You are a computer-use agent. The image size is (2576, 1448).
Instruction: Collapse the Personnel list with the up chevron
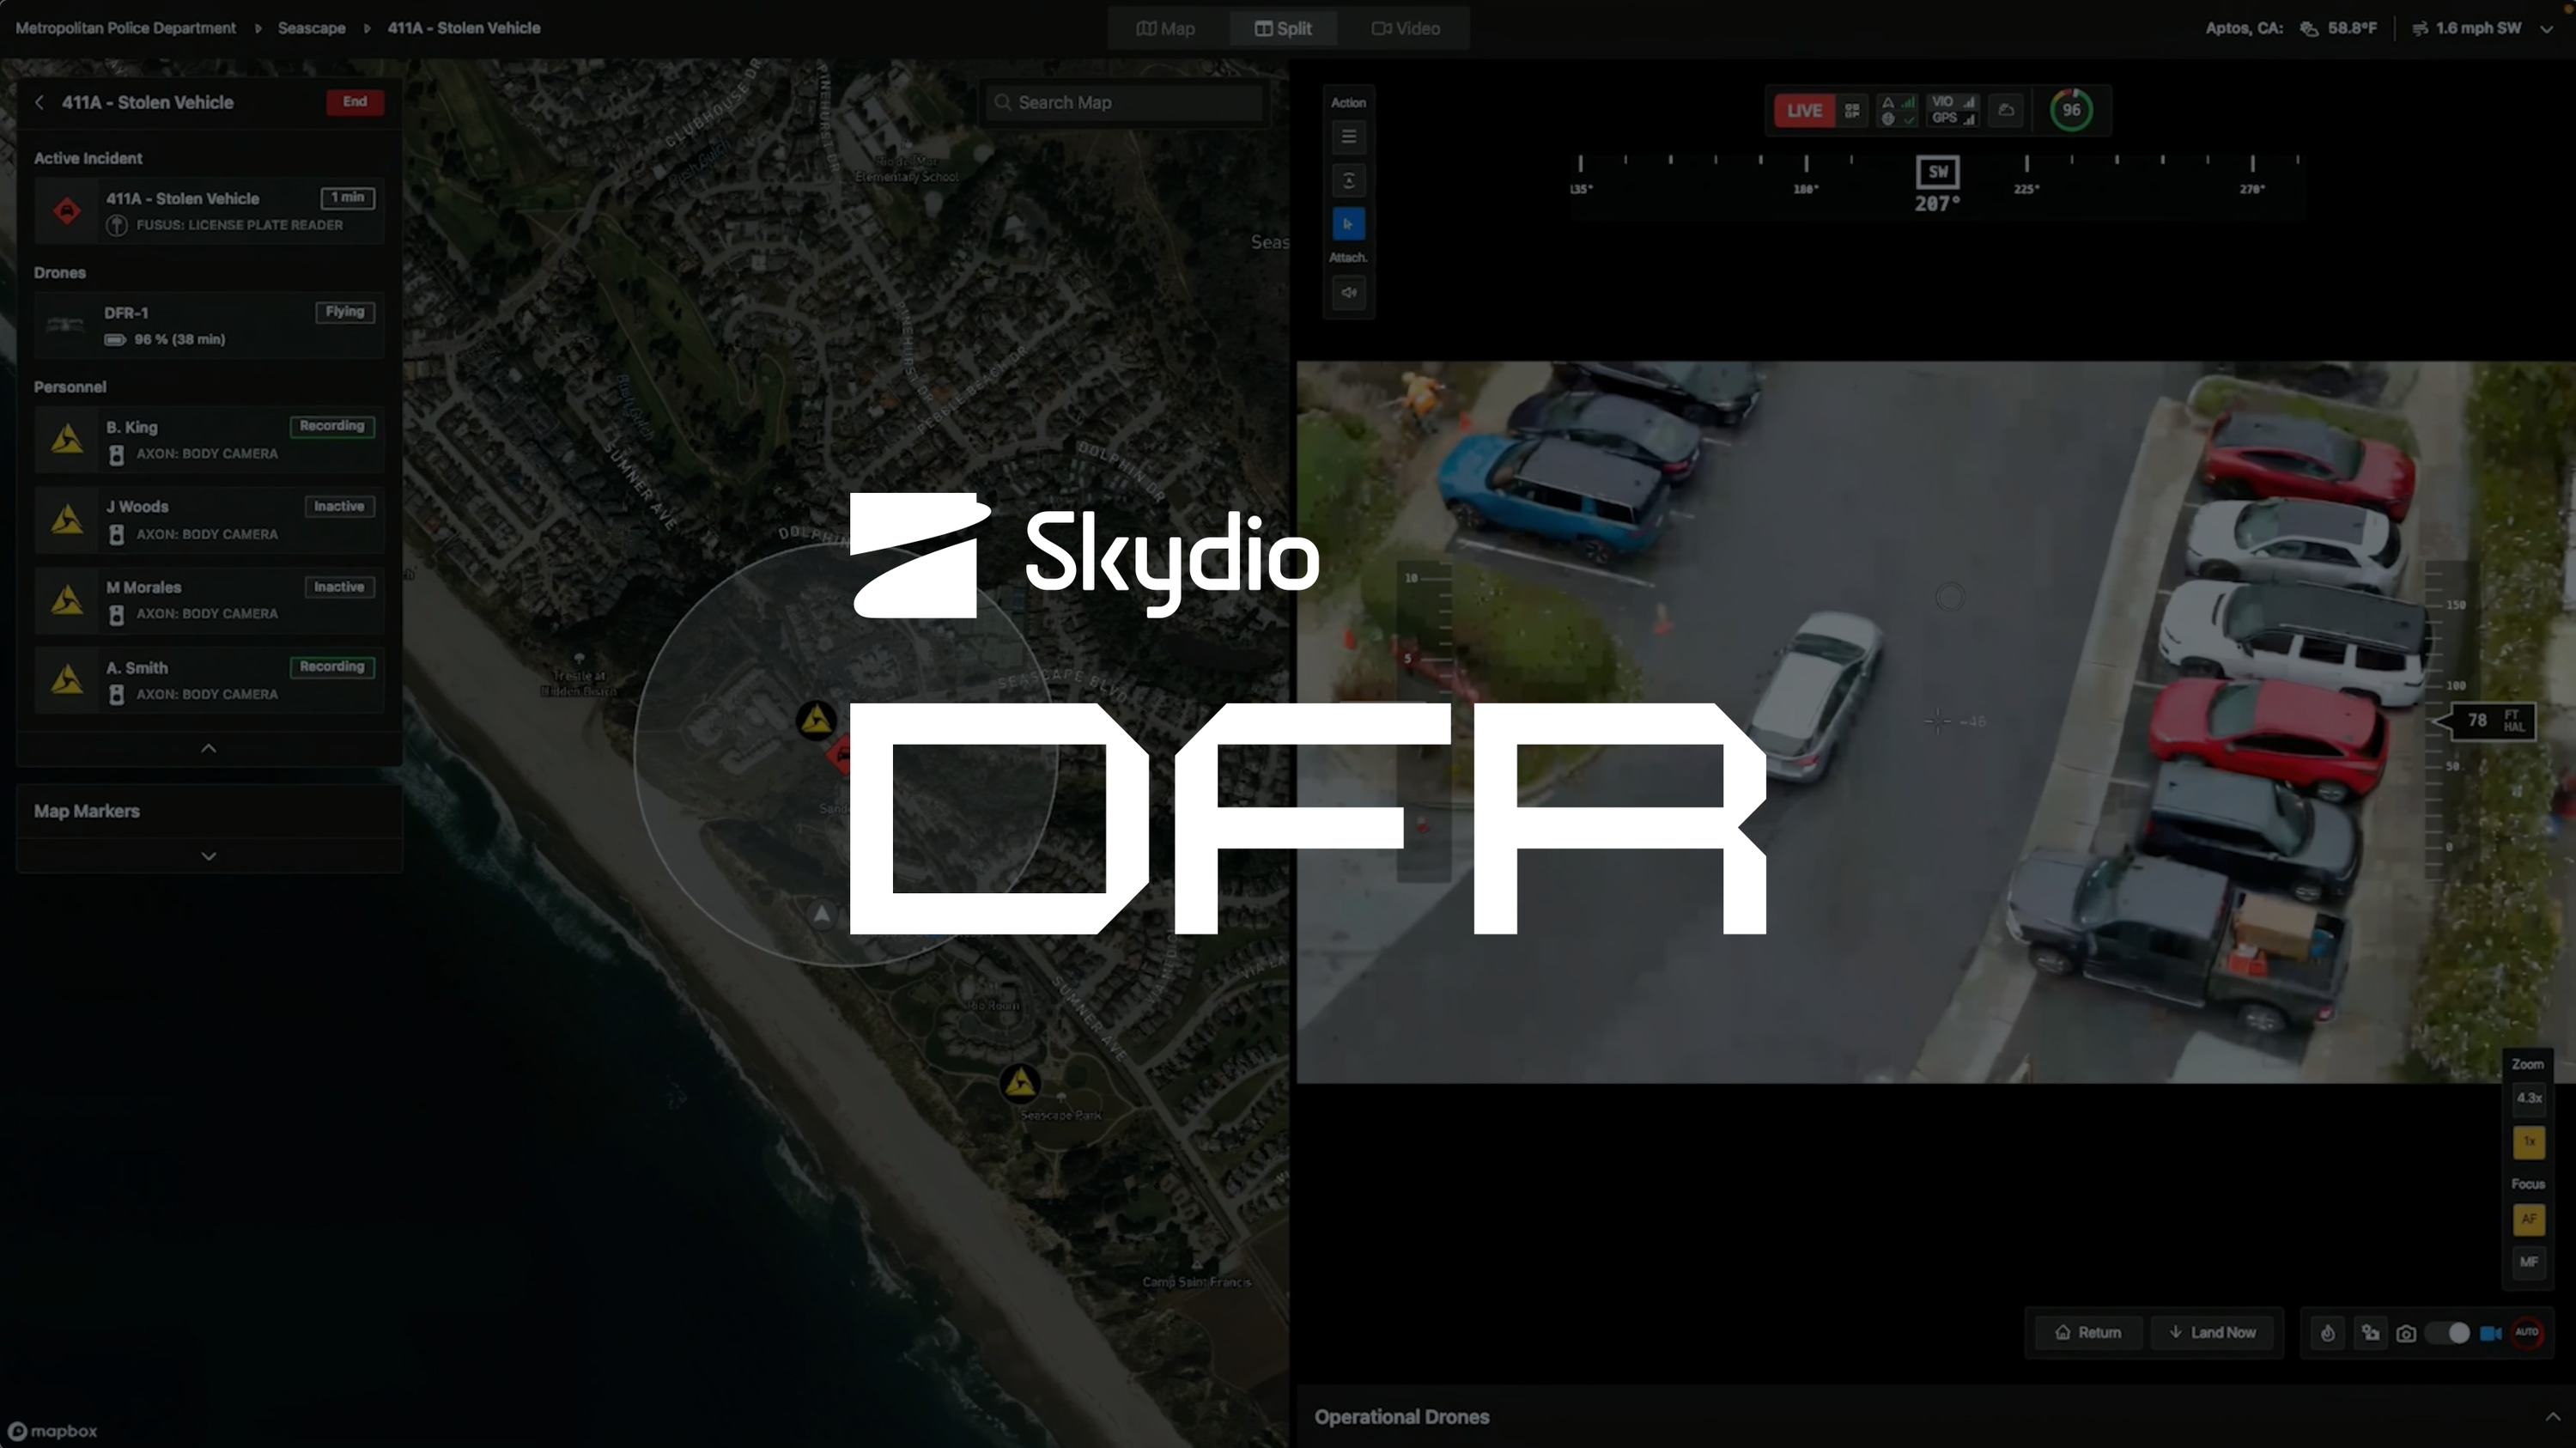point(207,747)
